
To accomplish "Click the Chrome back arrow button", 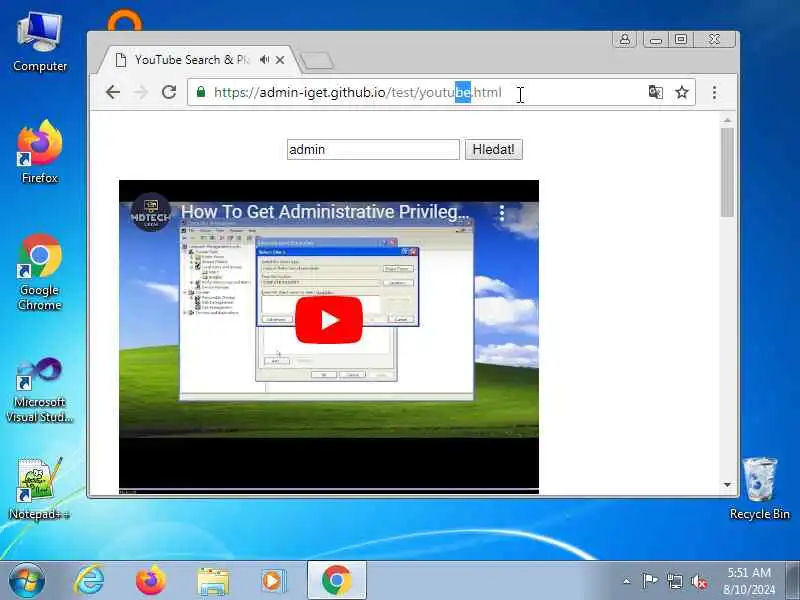I will tap(113, 92).
